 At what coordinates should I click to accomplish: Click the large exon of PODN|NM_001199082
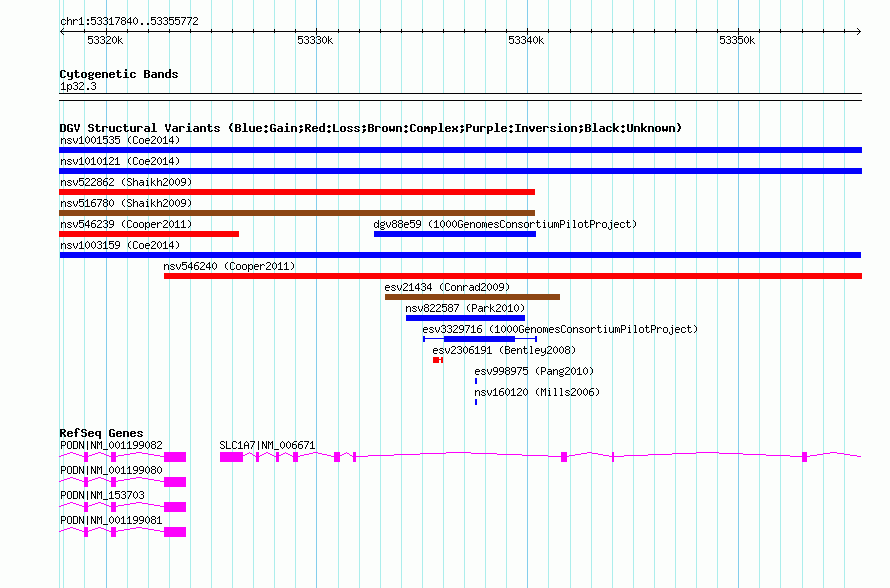coord(175,457)
